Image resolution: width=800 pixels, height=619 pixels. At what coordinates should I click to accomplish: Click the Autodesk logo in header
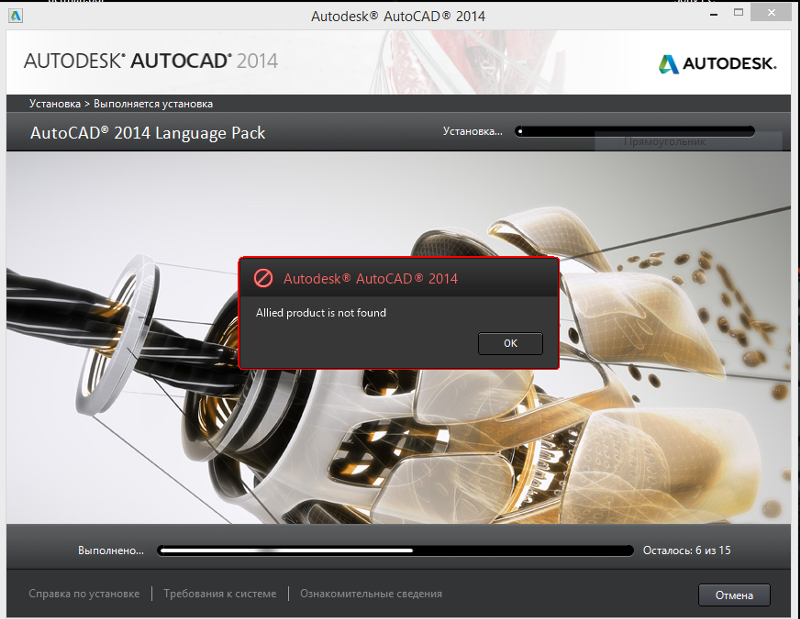[x=717, y=64]
